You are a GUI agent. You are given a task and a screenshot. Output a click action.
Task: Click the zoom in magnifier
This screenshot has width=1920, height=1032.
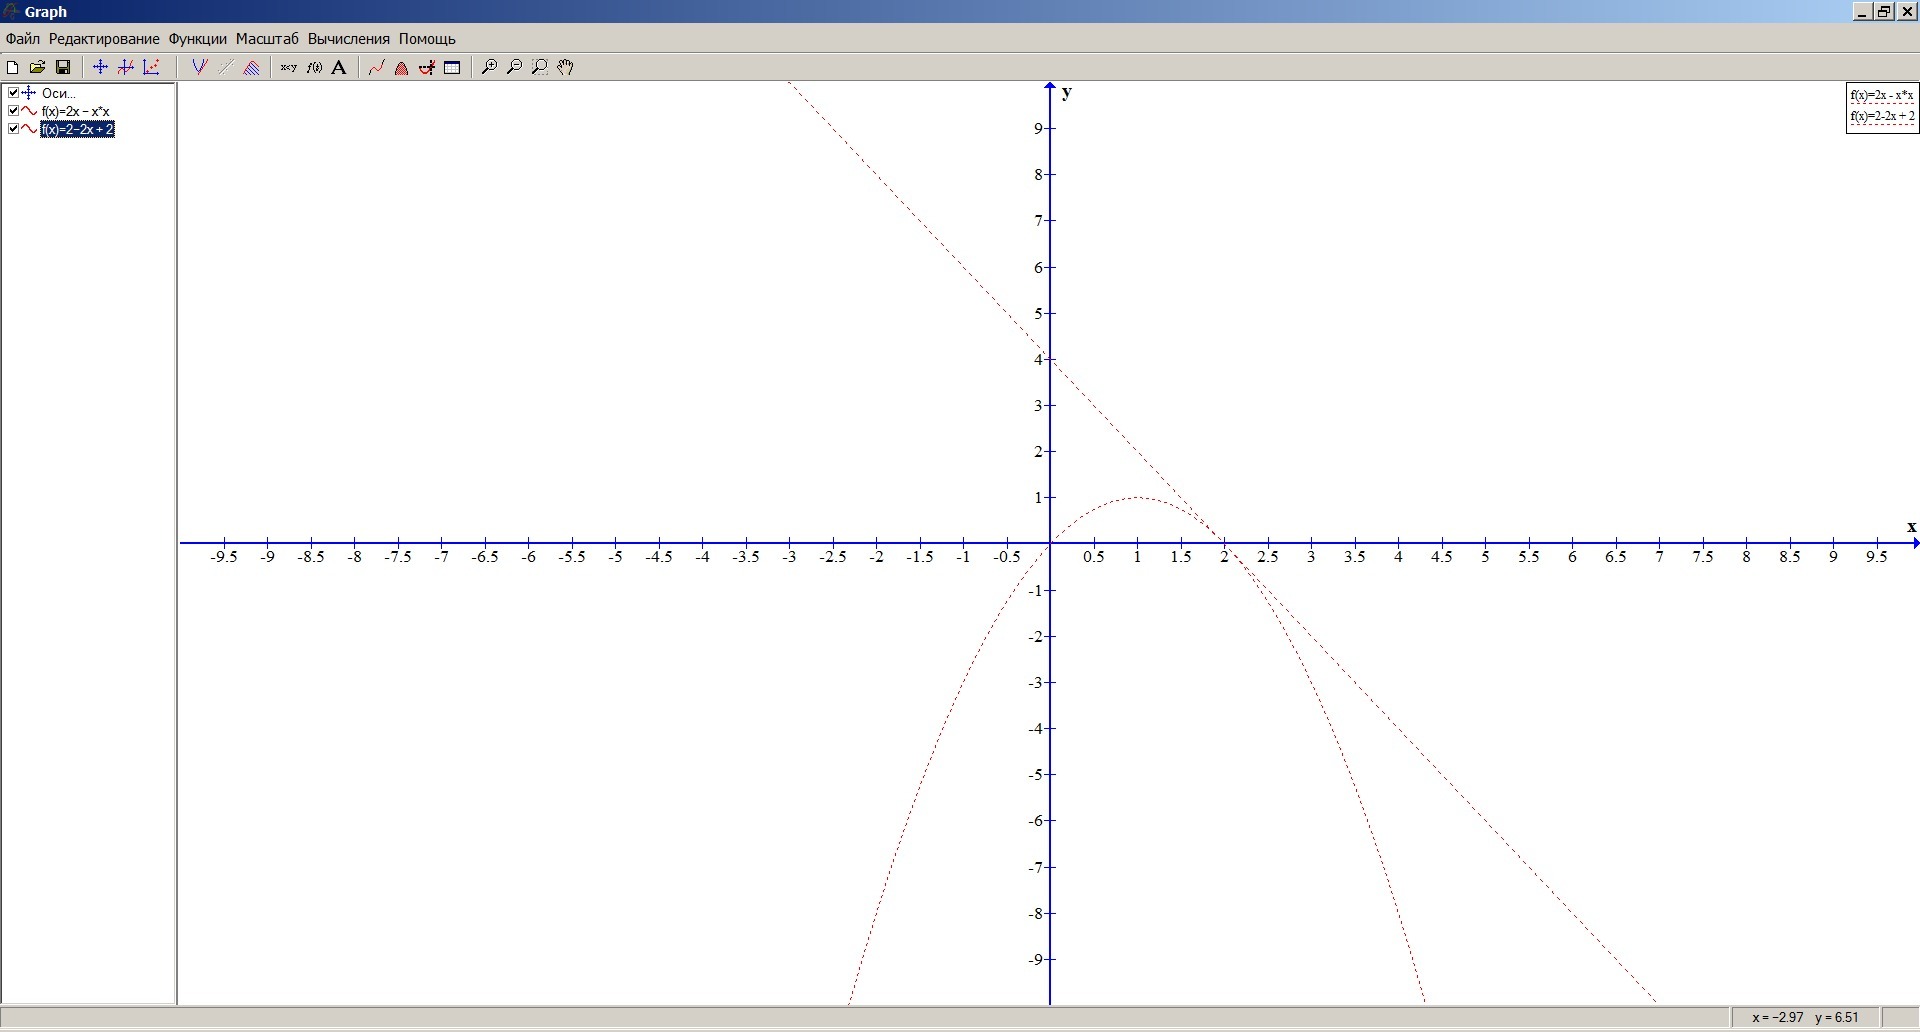click(489, 67)
